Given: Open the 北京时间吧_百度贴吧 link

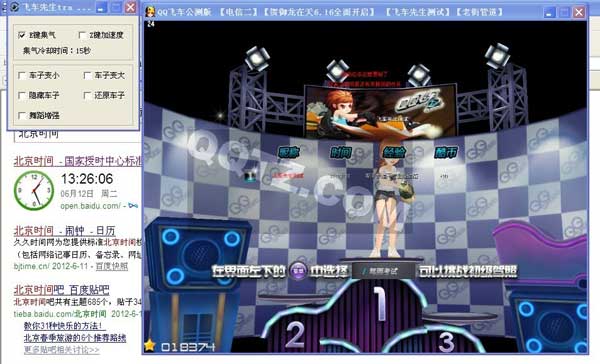Looking at the screenshot, I should [62, 290].
